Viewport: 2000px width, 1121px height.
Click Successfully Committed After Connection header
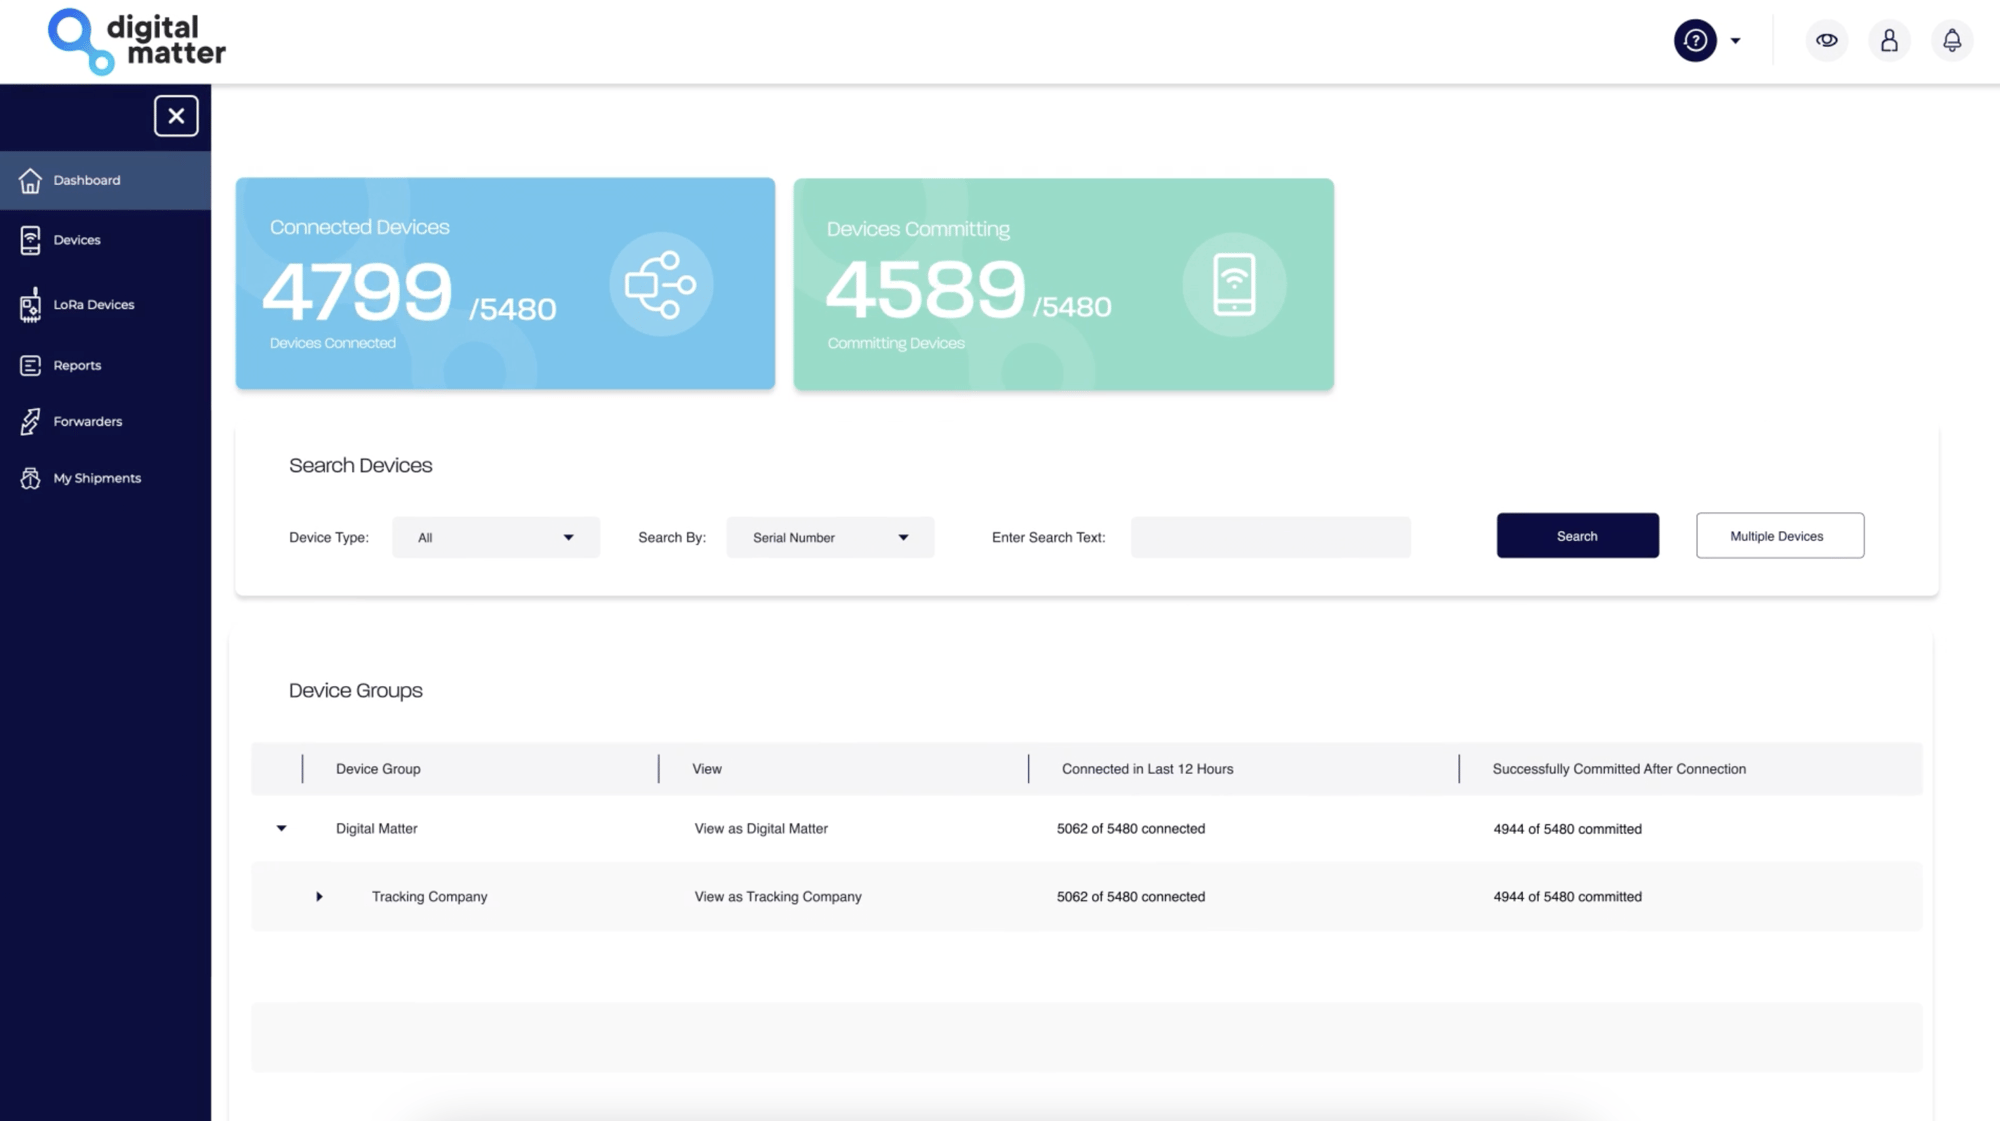tap(1619, 769)
